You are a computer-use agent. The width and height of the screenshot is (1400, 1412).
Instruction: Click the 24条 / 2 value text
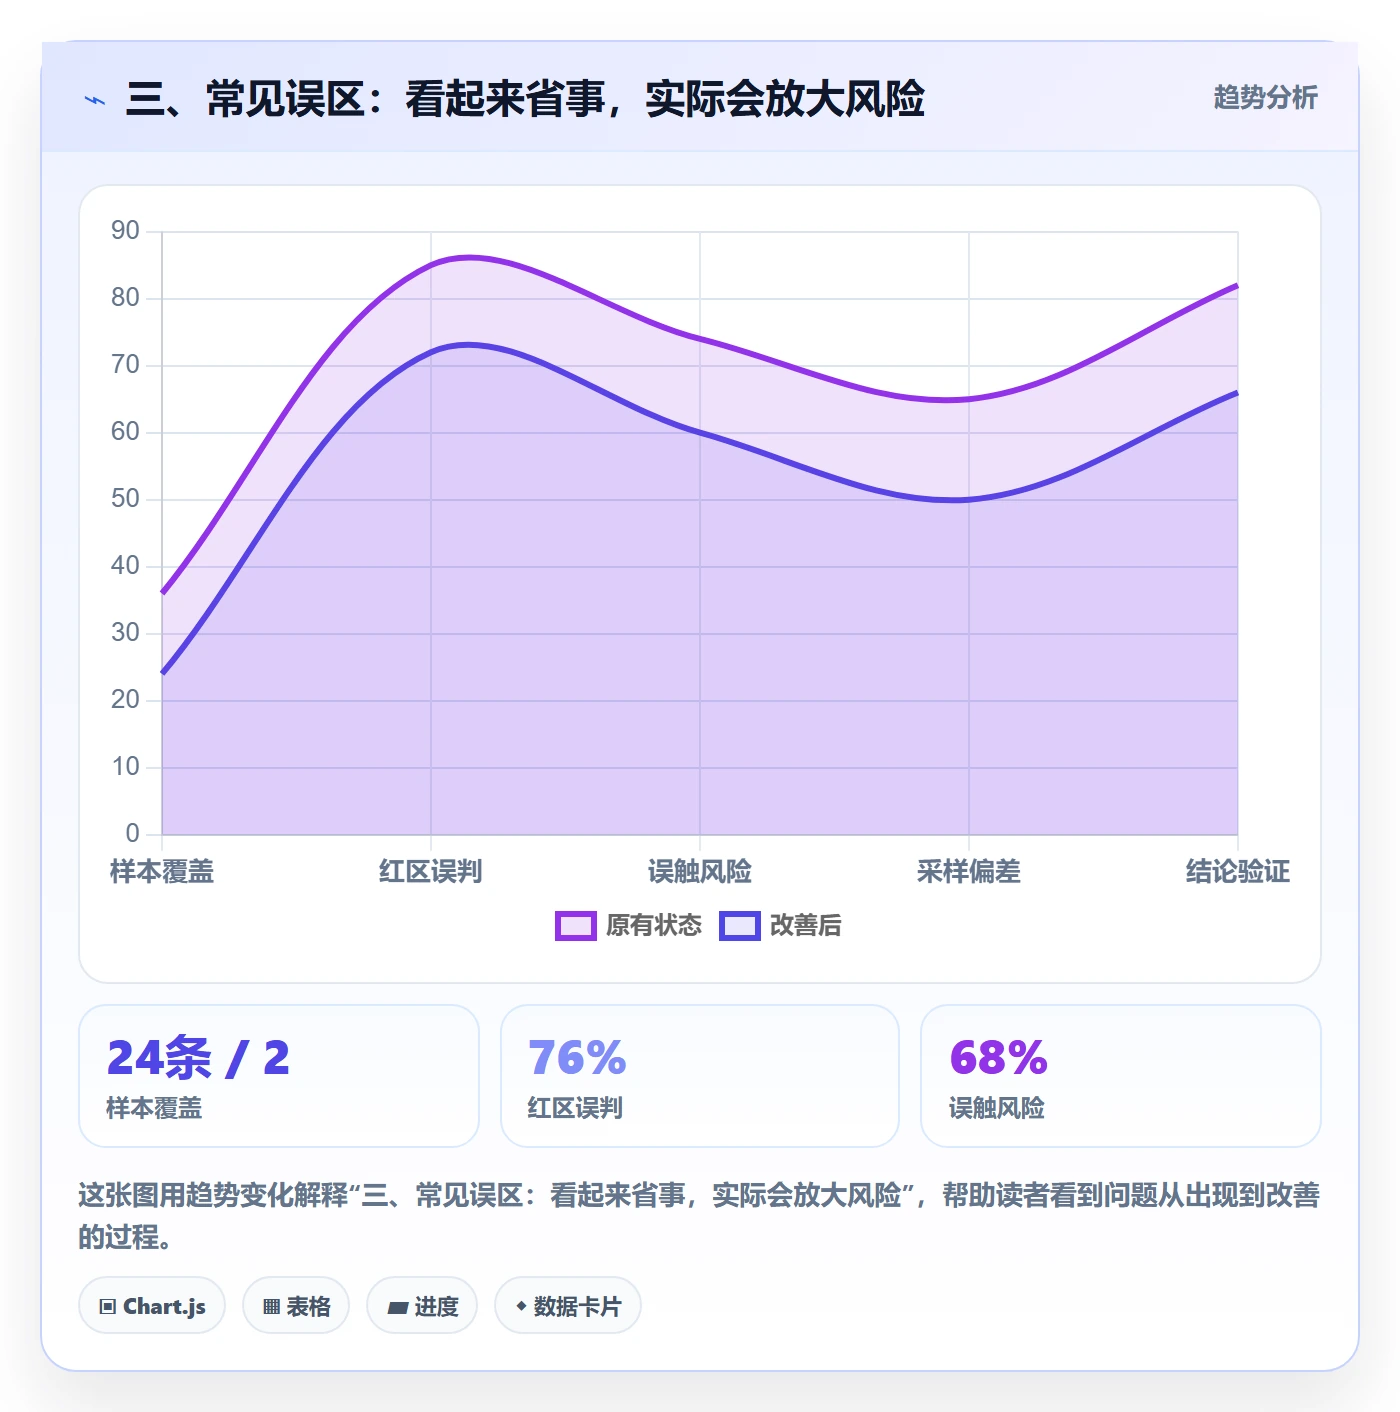[198, 1058]
